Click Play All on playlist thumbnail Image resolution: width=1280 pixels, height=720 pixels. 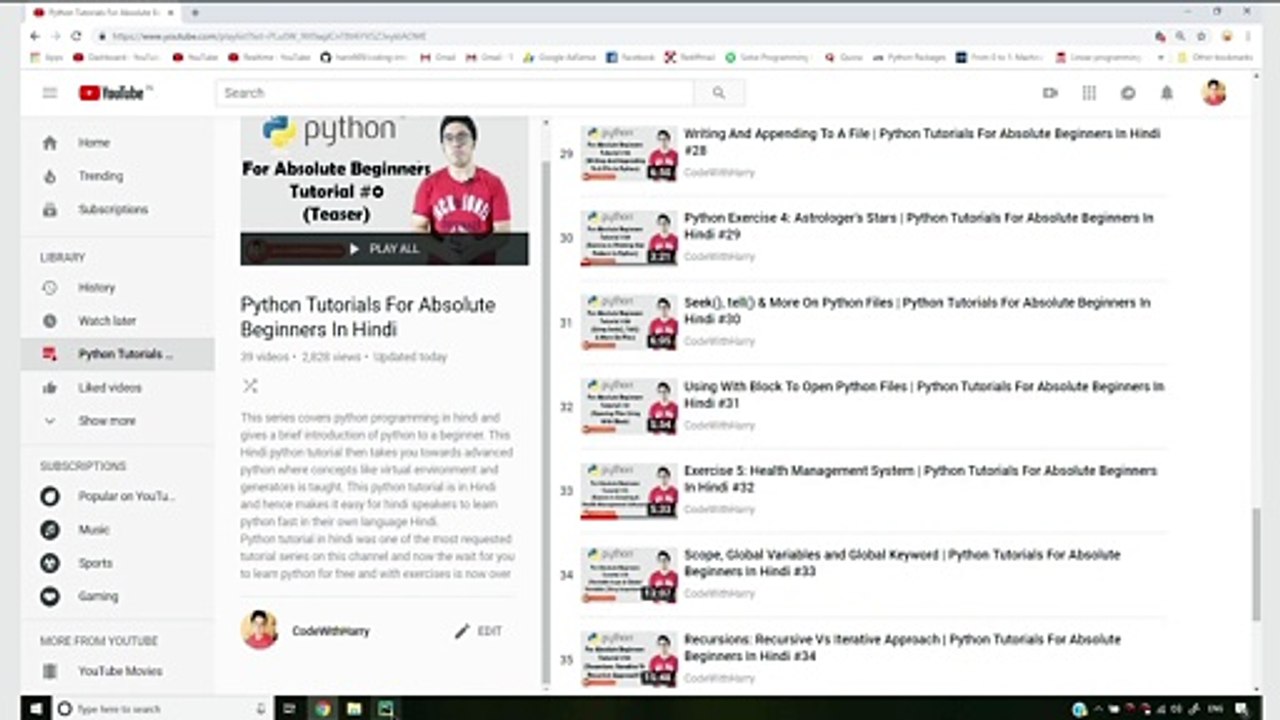pyautogui.click(x=384, y=249)
